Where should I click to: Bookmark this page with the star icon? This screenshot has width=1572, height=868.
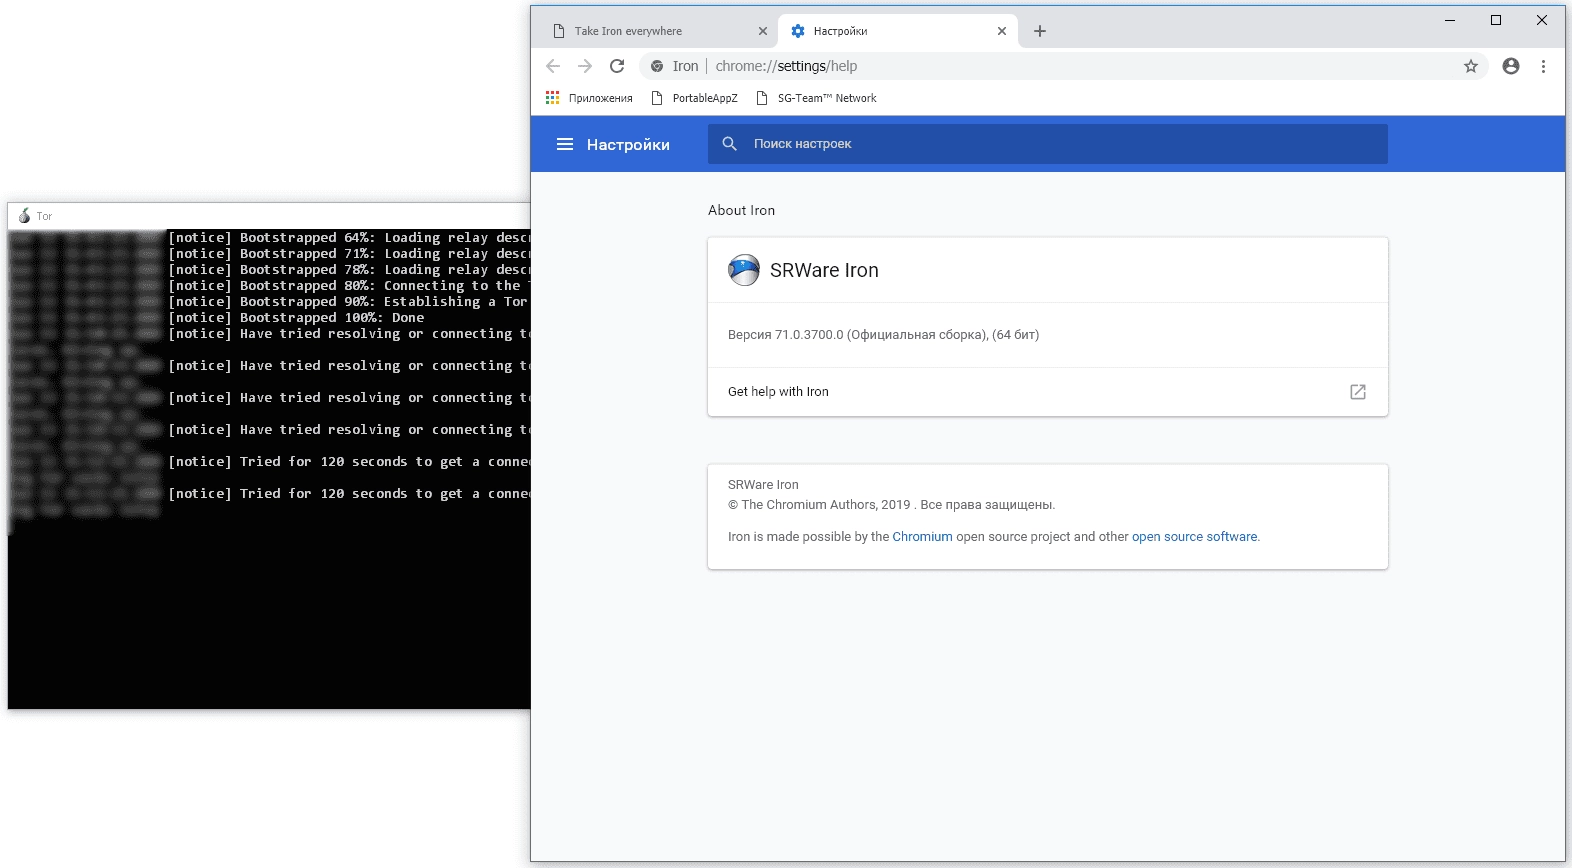tap(1471, 66)
